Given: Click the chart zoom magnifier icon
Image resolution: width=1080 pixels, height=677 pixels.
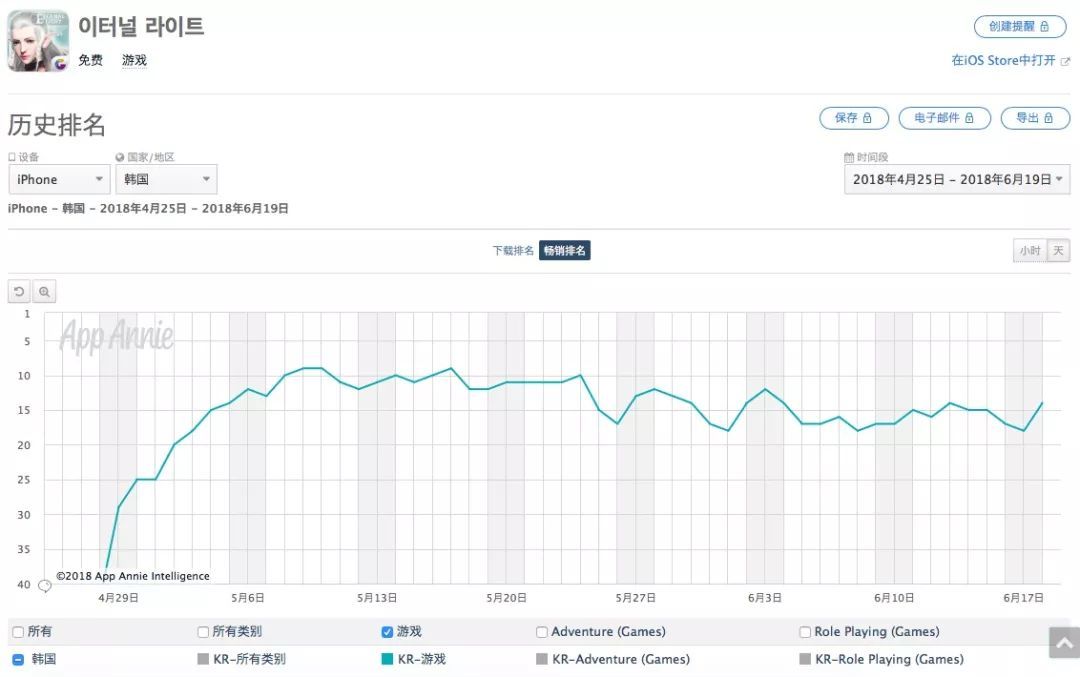Looking at the screenshot, I should point(44,292).
